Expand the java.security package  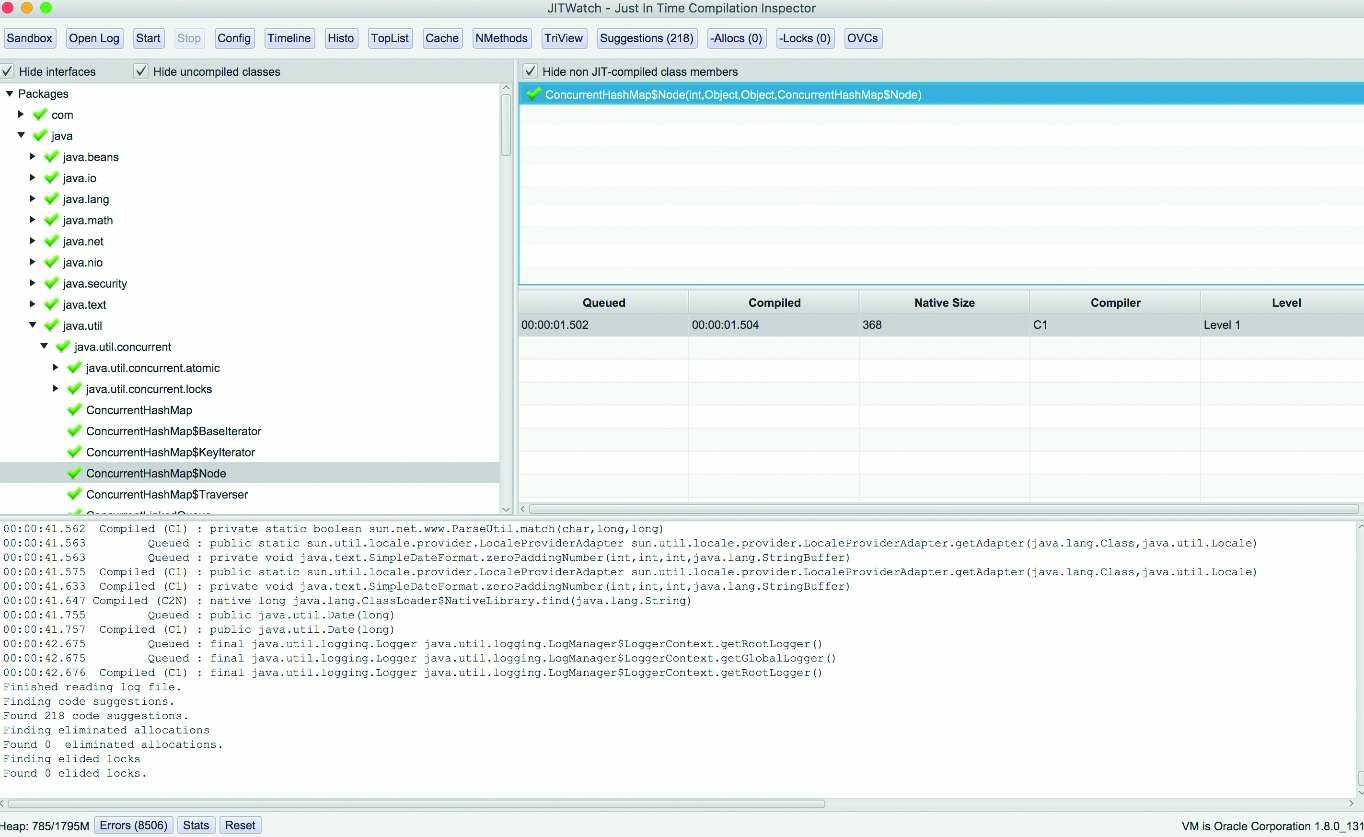tap(33, 283)
